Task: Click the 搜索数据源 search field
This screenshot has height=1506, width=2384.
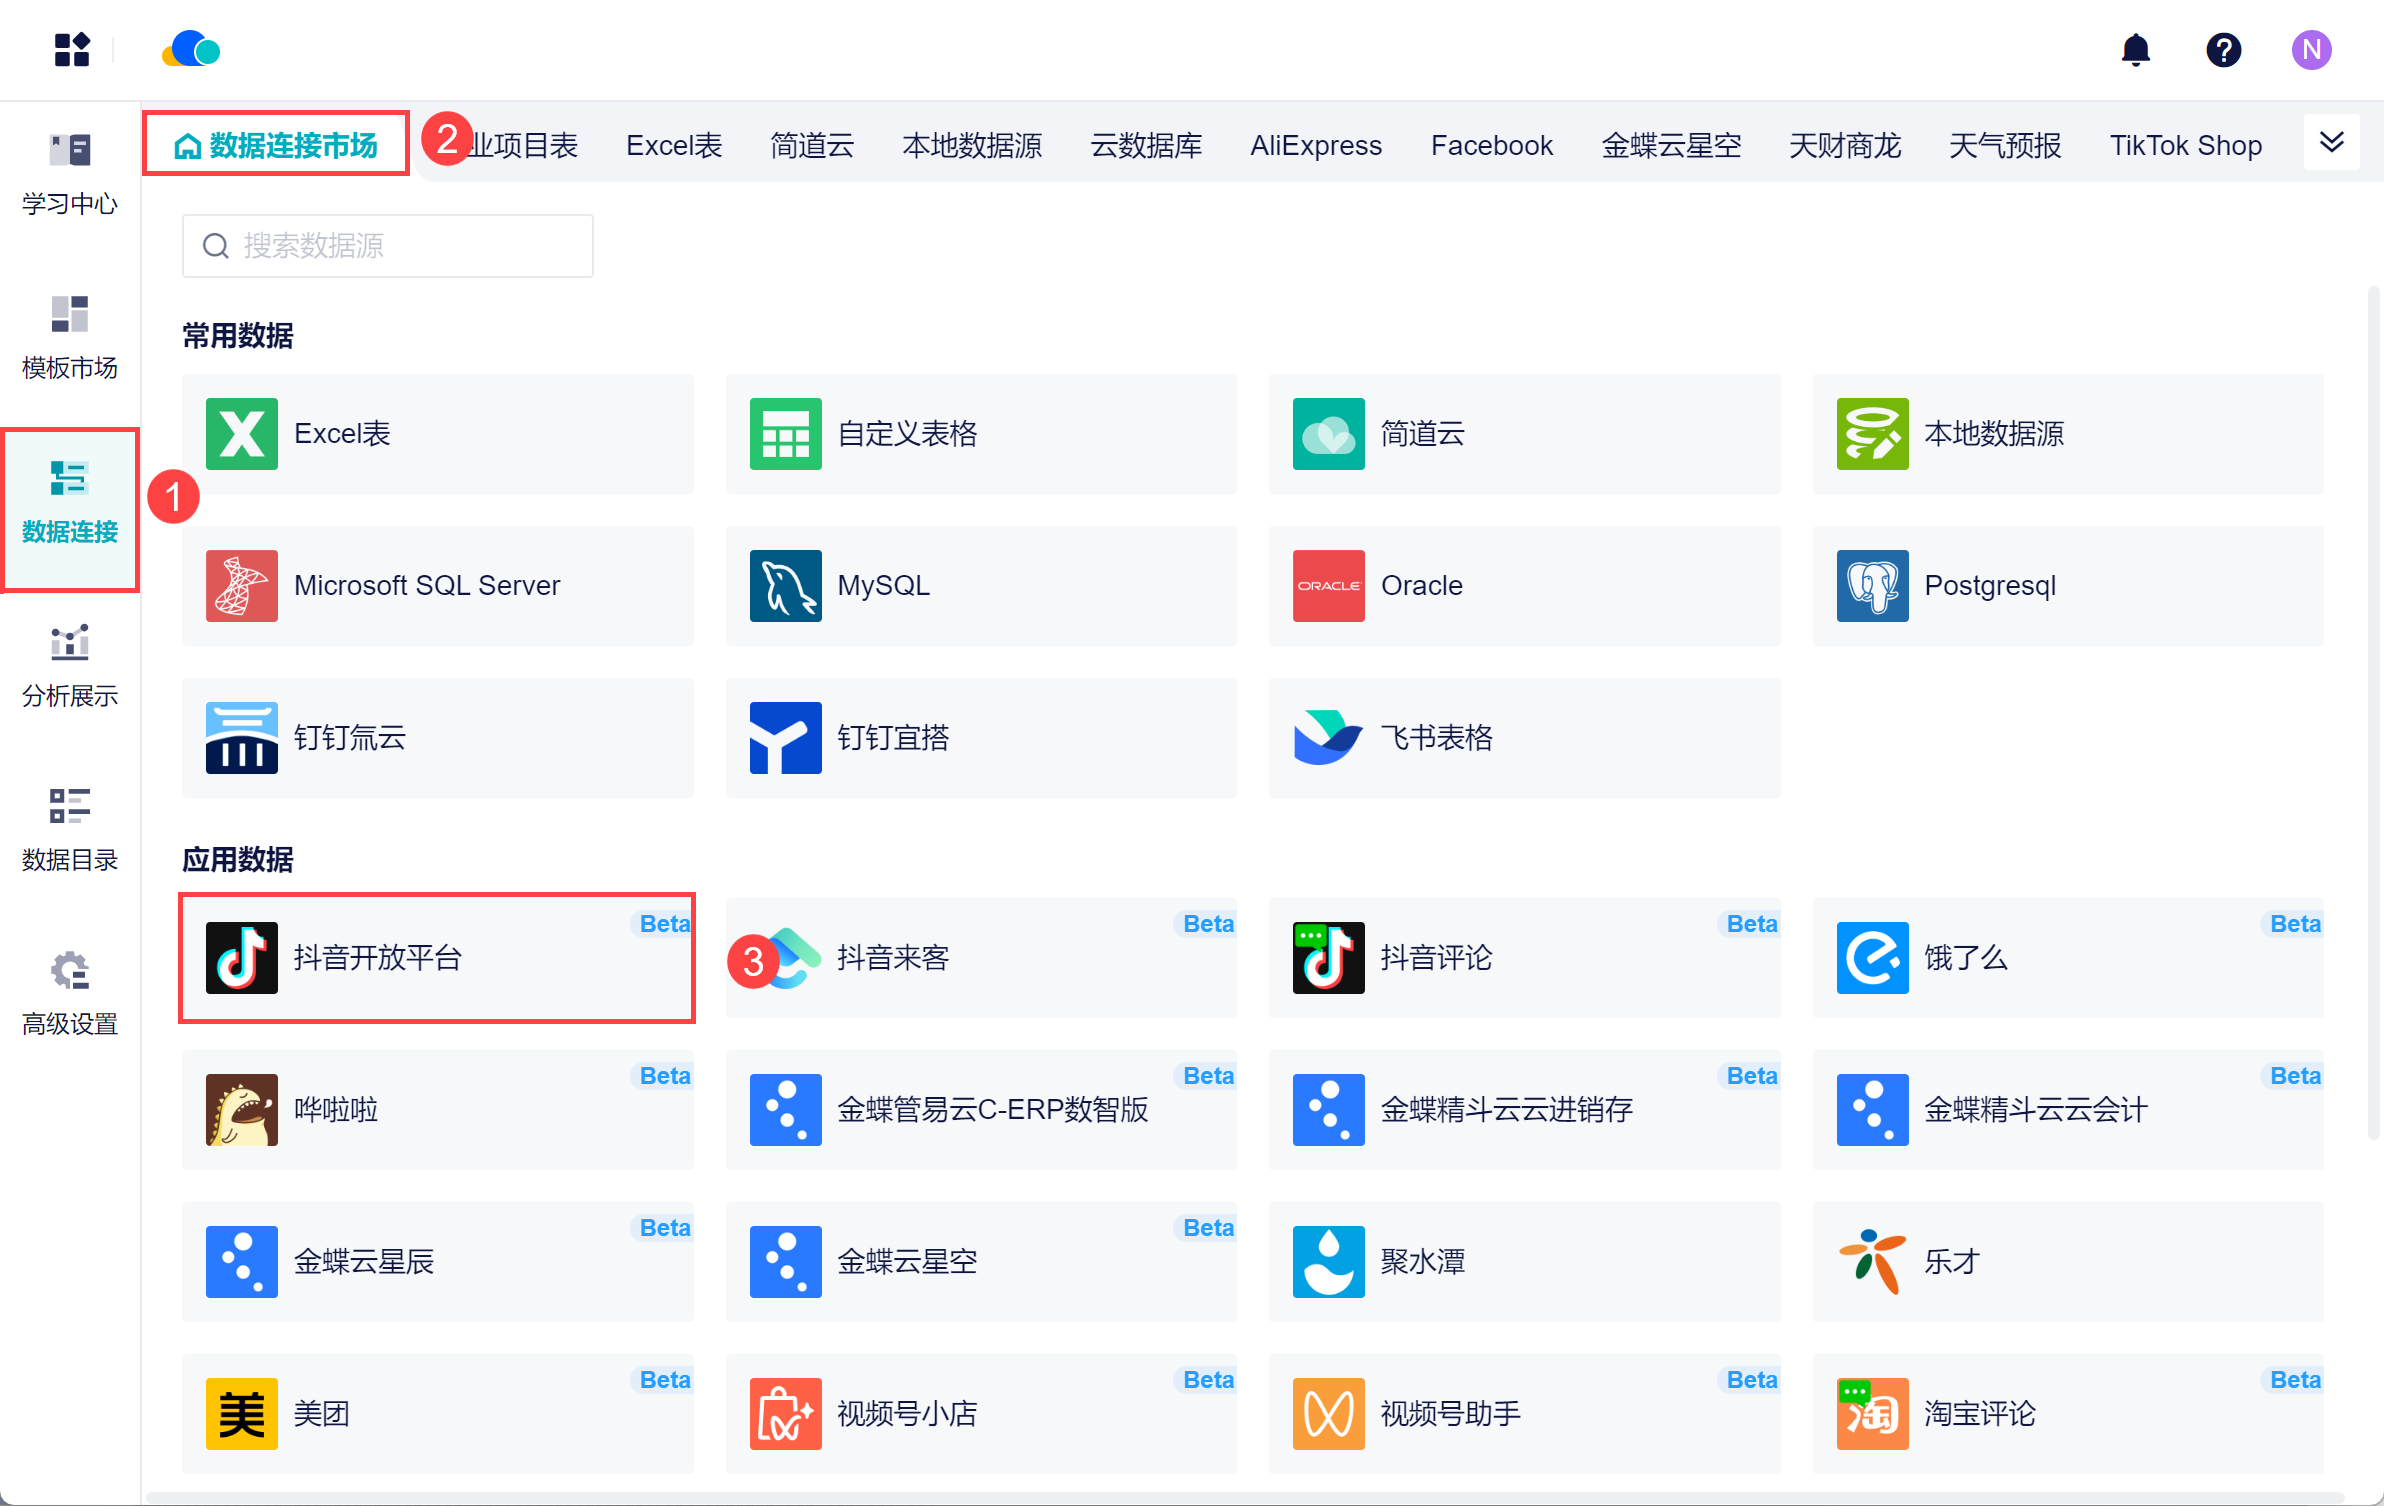Action: pyautogui.click(x=388, y=246)
